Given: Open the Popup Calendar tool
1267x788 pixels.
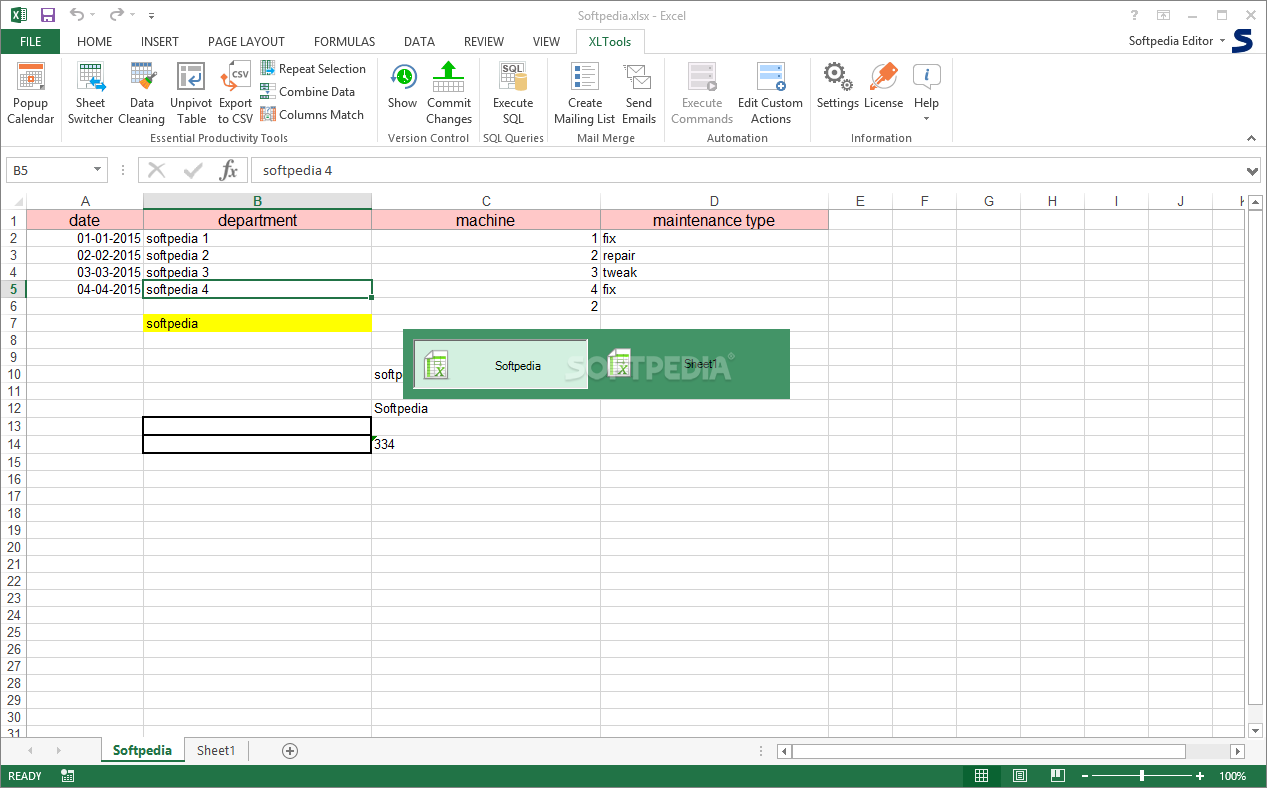Looking at the screenshot, I should [31, 93].
